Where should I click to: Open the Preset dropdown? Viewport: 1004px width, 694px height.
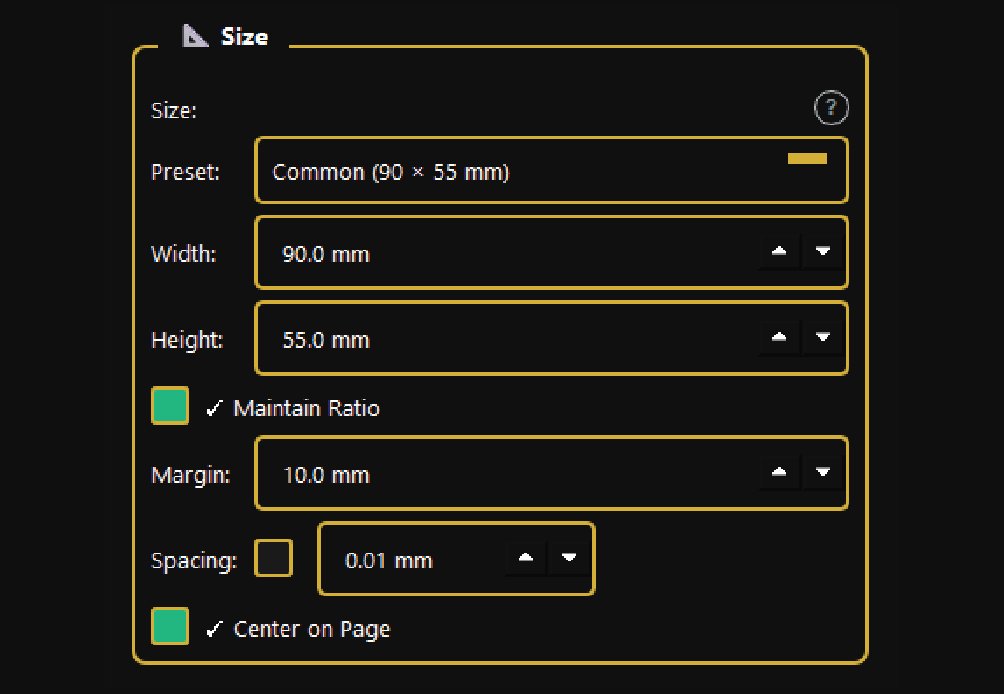[x=551, y=171]
